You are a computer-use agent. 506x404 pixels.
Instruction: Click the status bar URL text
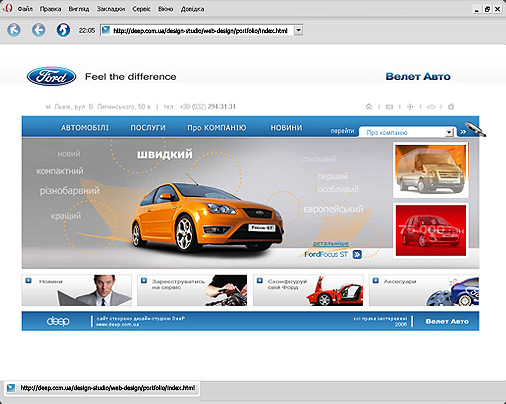coord(108,388)
